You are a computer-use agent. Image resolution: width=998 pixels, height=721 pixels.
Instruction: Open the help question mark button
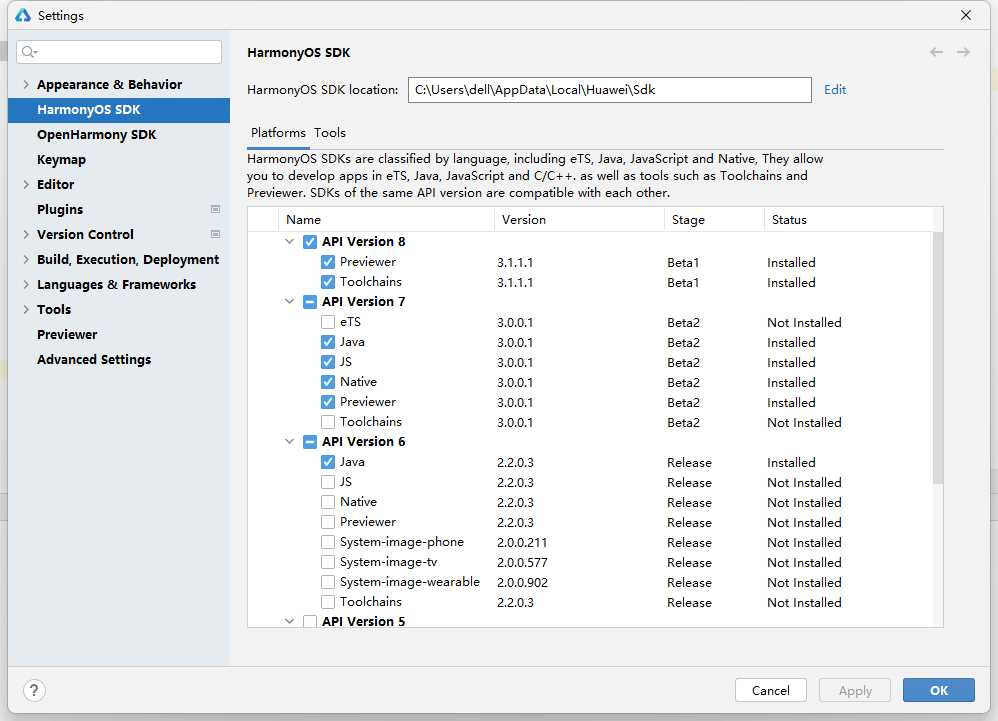[x=34, y=690]
